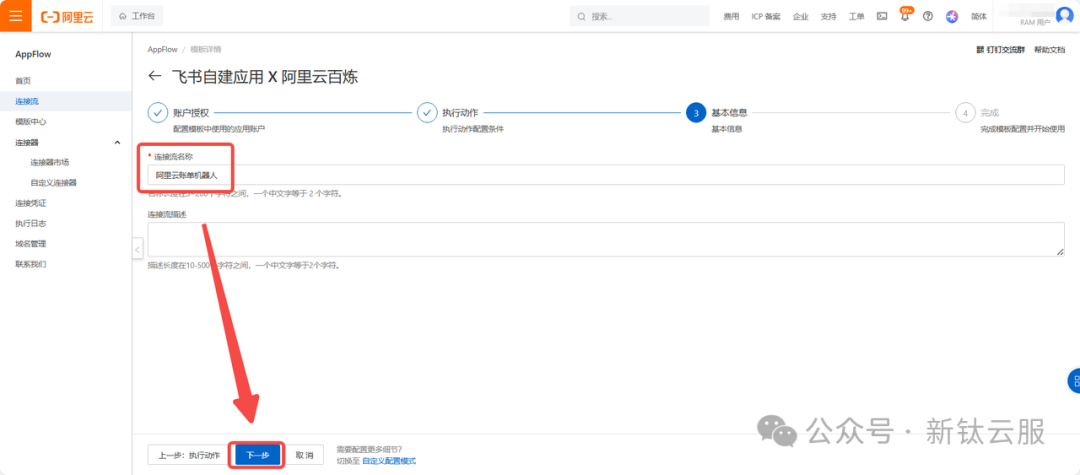Click the 连接流名称 input field
This screenshot has height=475, width=1080.
(606, 175)
